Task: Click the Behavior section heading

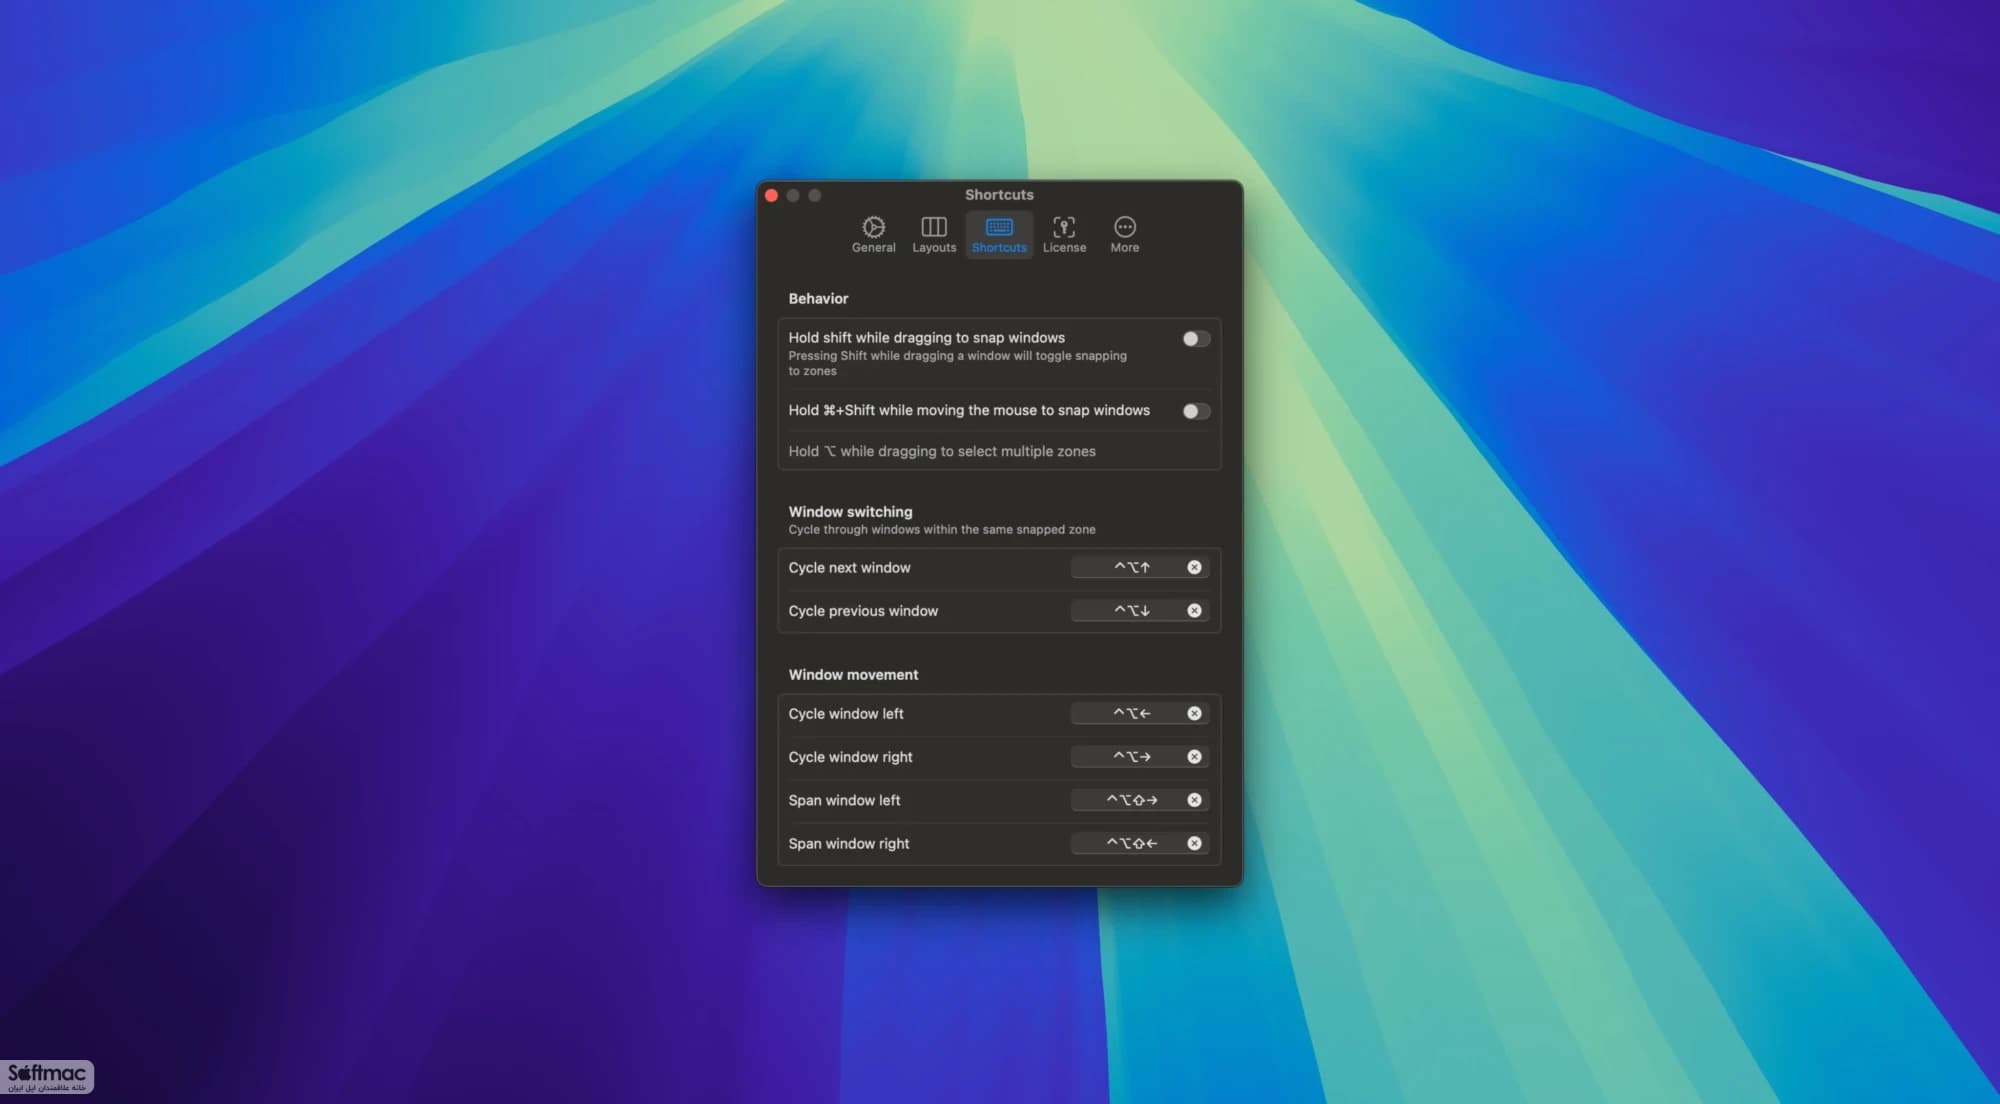Action: (818, 298)
